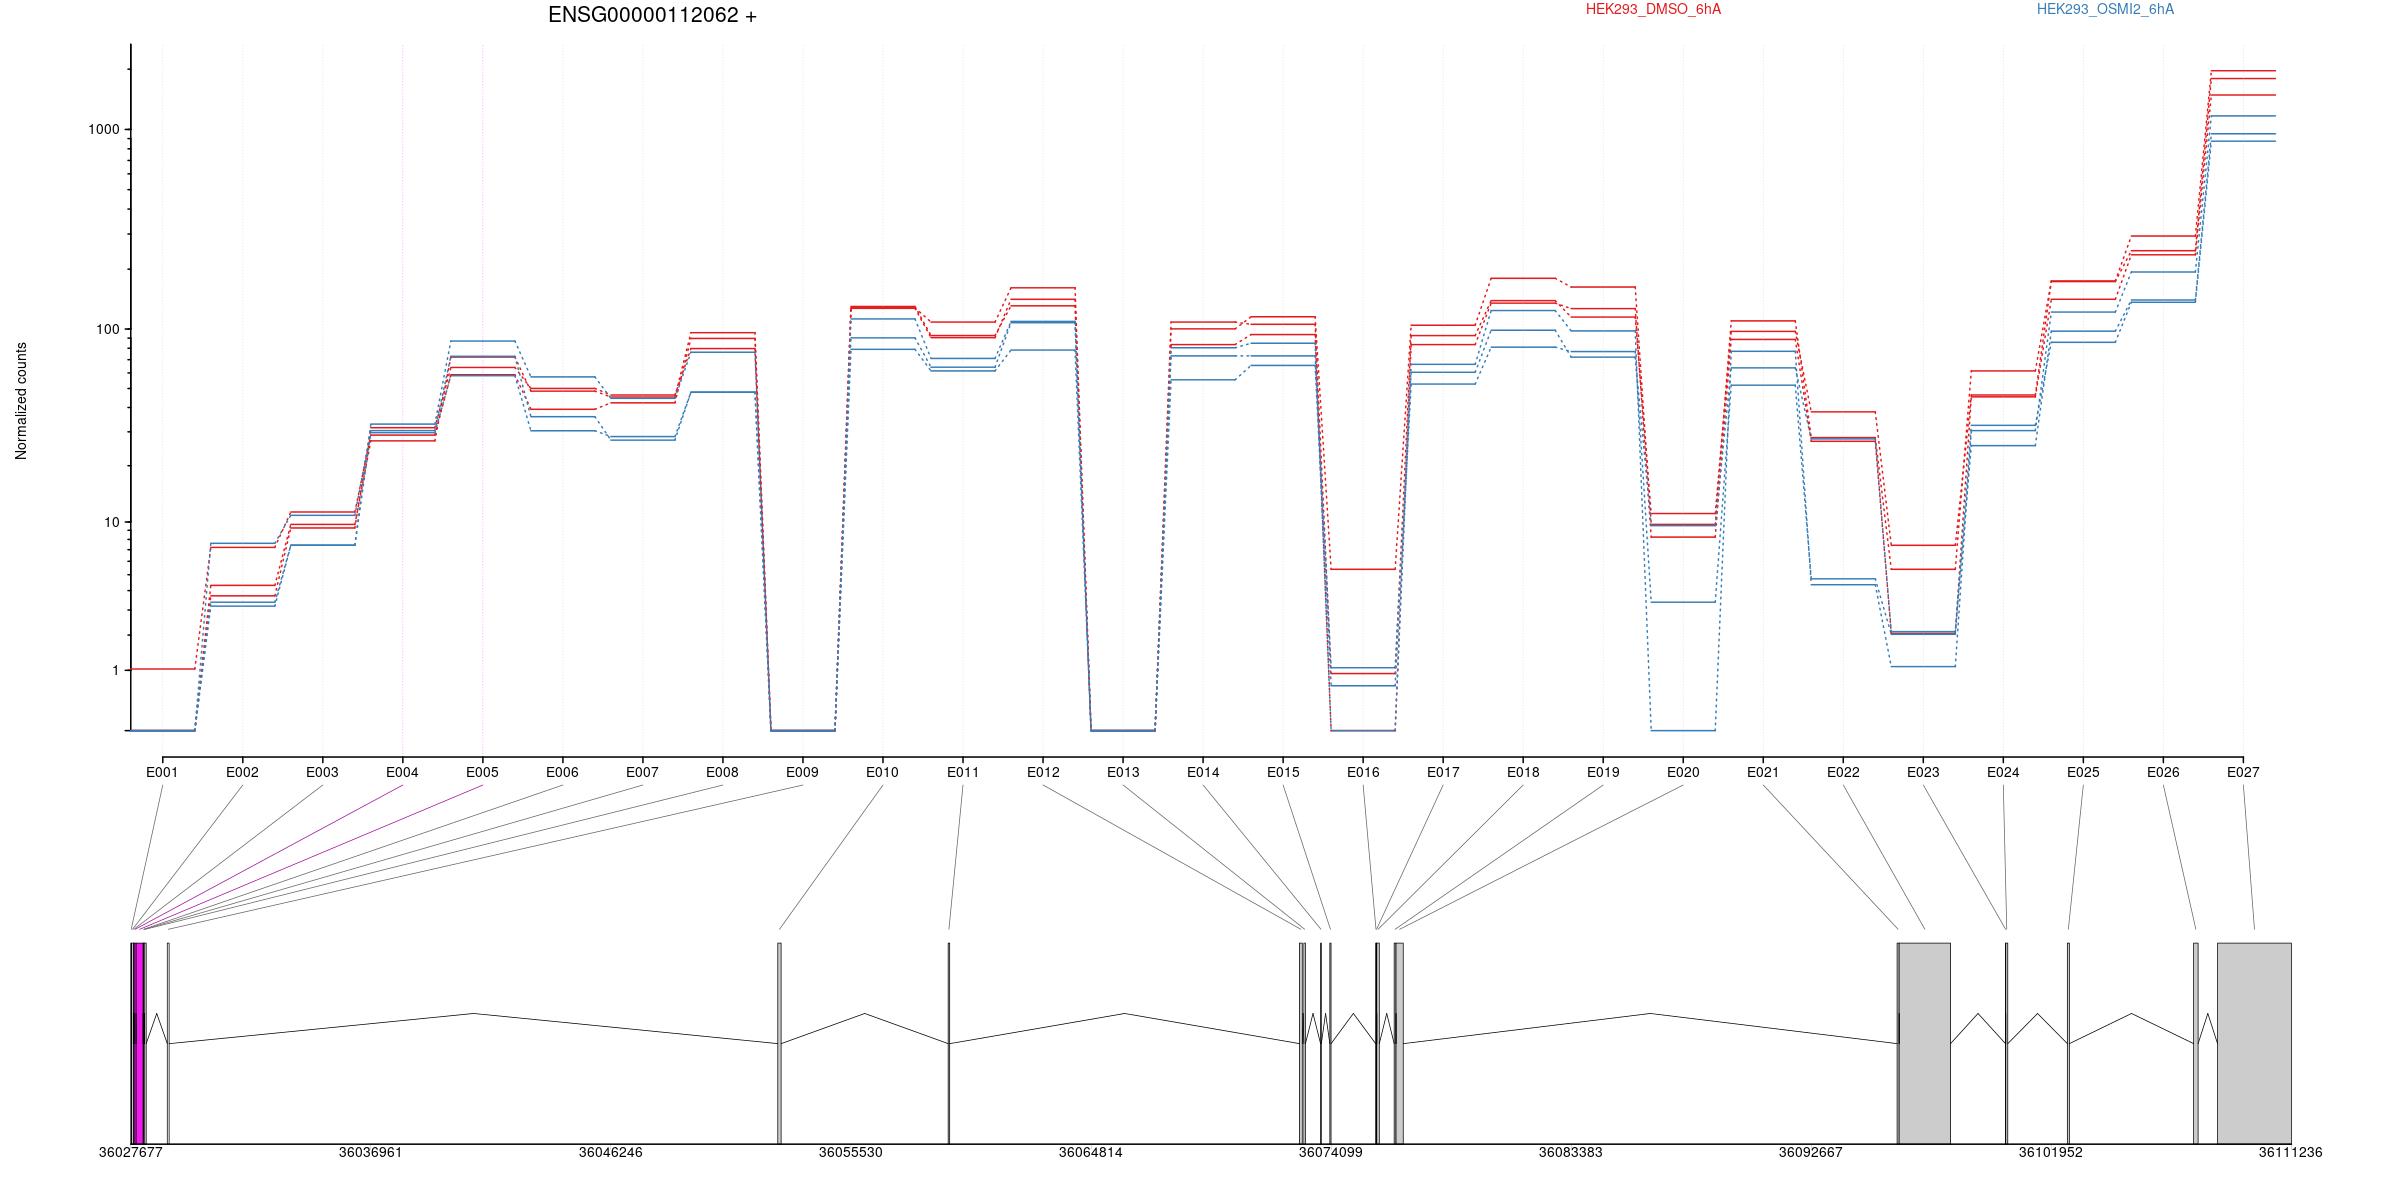2400x1200 pixels.
Task: Click the exon label E012
Action: point(1043,772)
